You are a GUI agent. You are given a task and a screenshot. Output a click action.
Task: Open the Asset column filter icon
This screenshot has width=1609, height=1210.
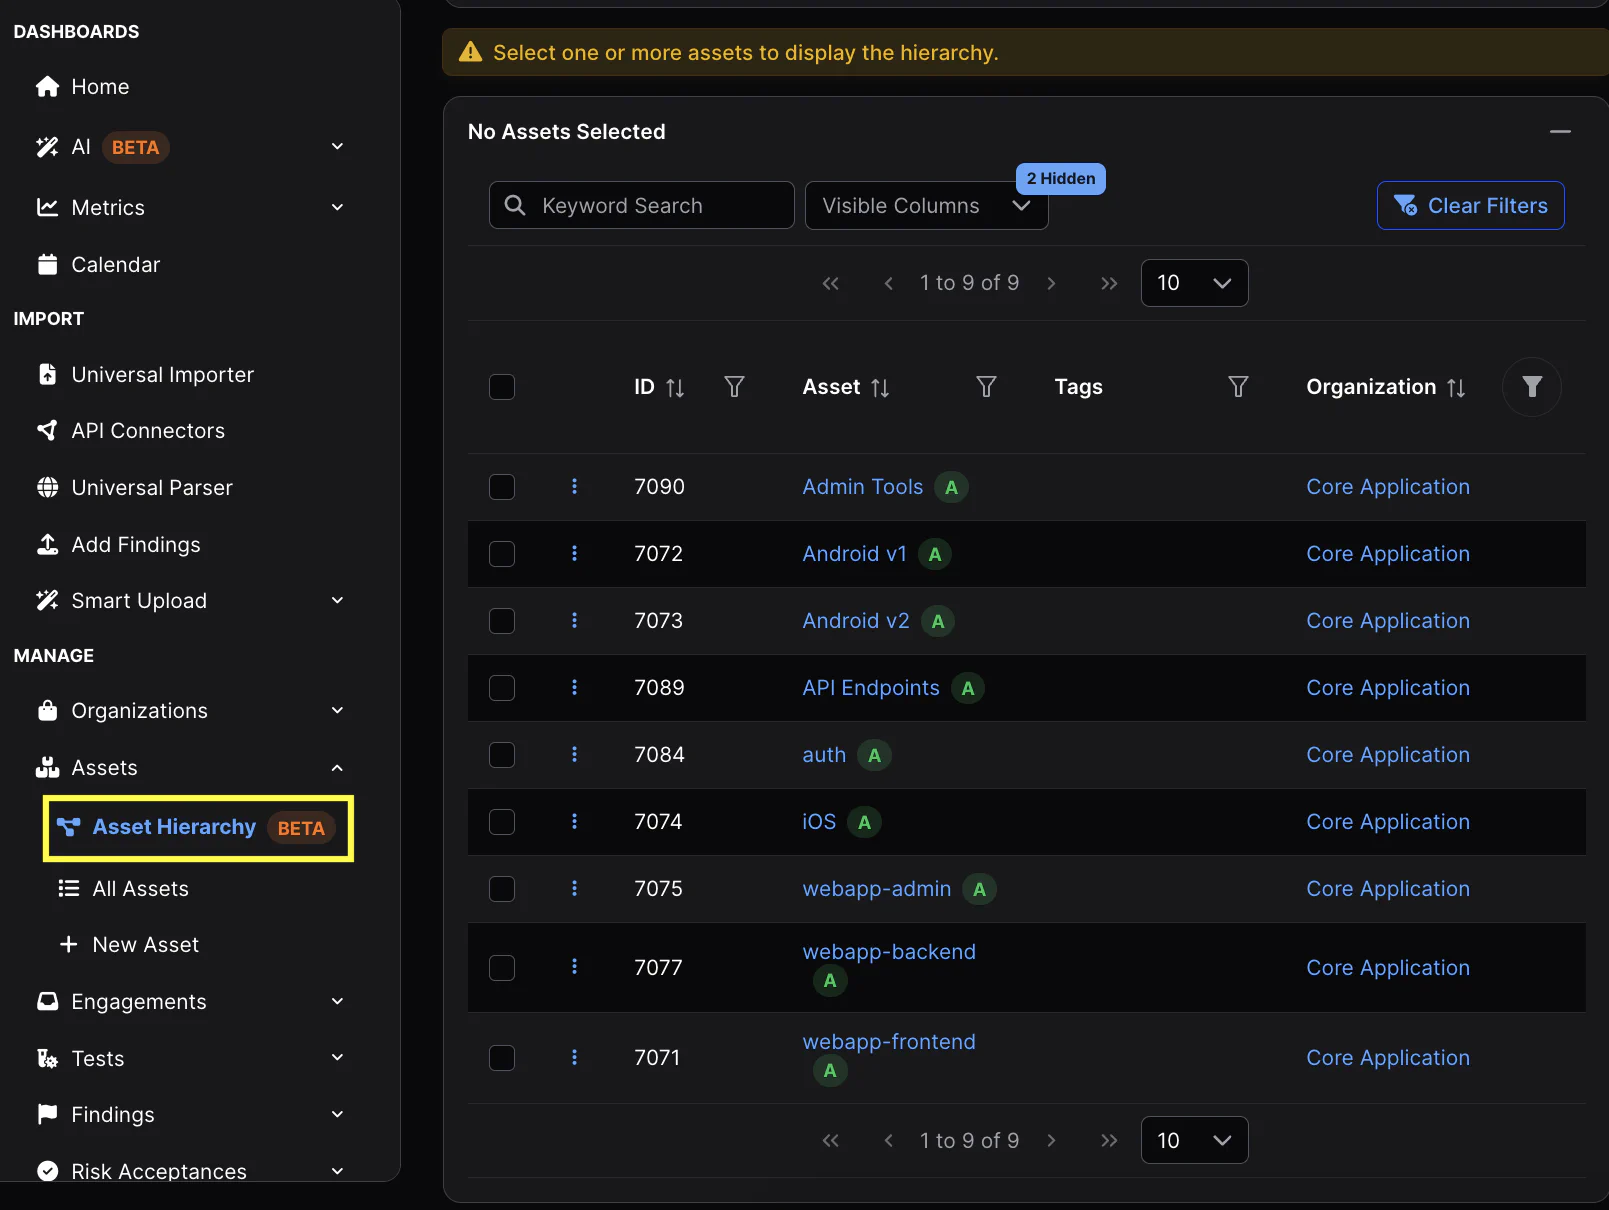pyautogui.click(x=986, y=387)
